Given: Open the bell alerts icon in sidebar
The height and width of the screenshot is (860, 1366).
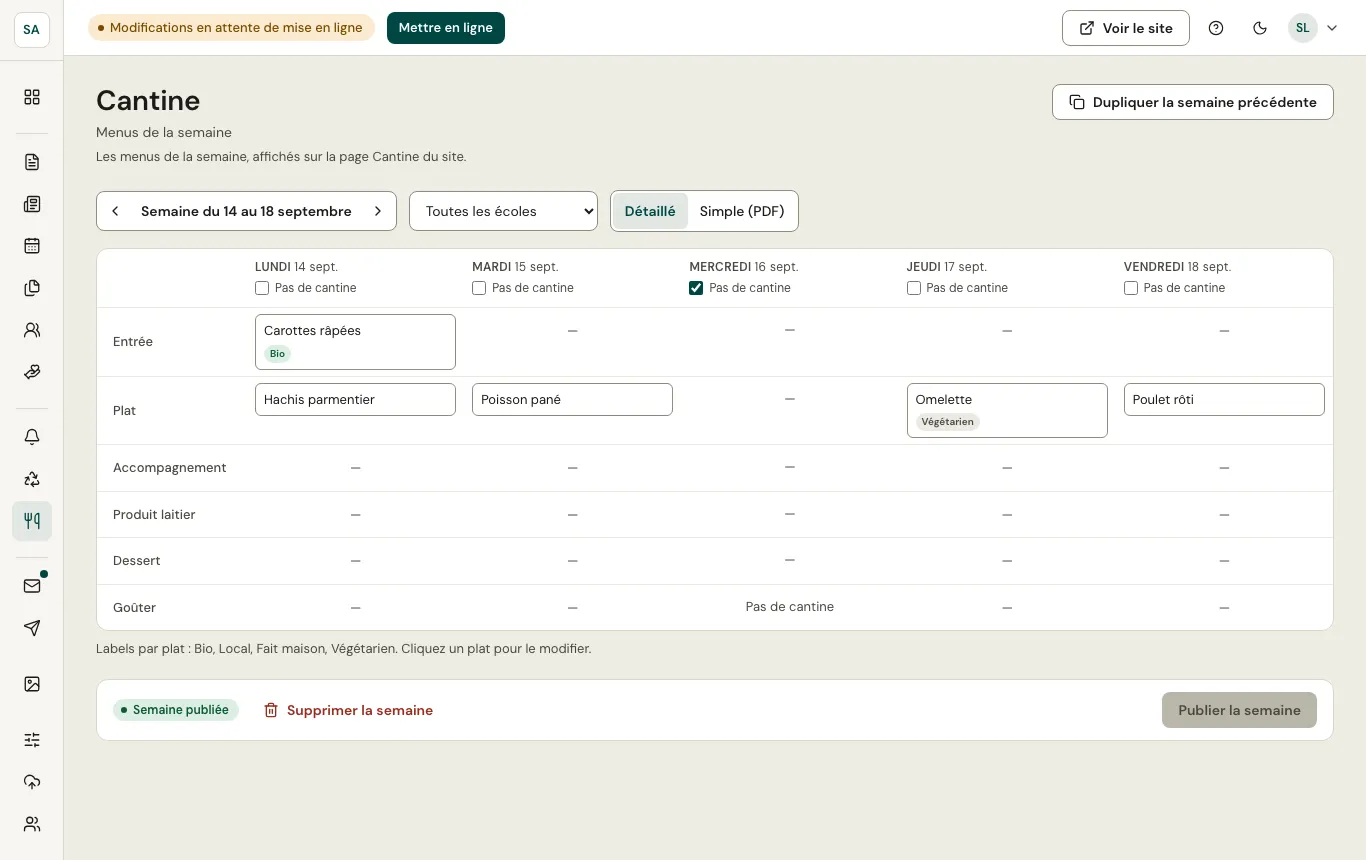Looking at the screenshot, I should [32, 437].
